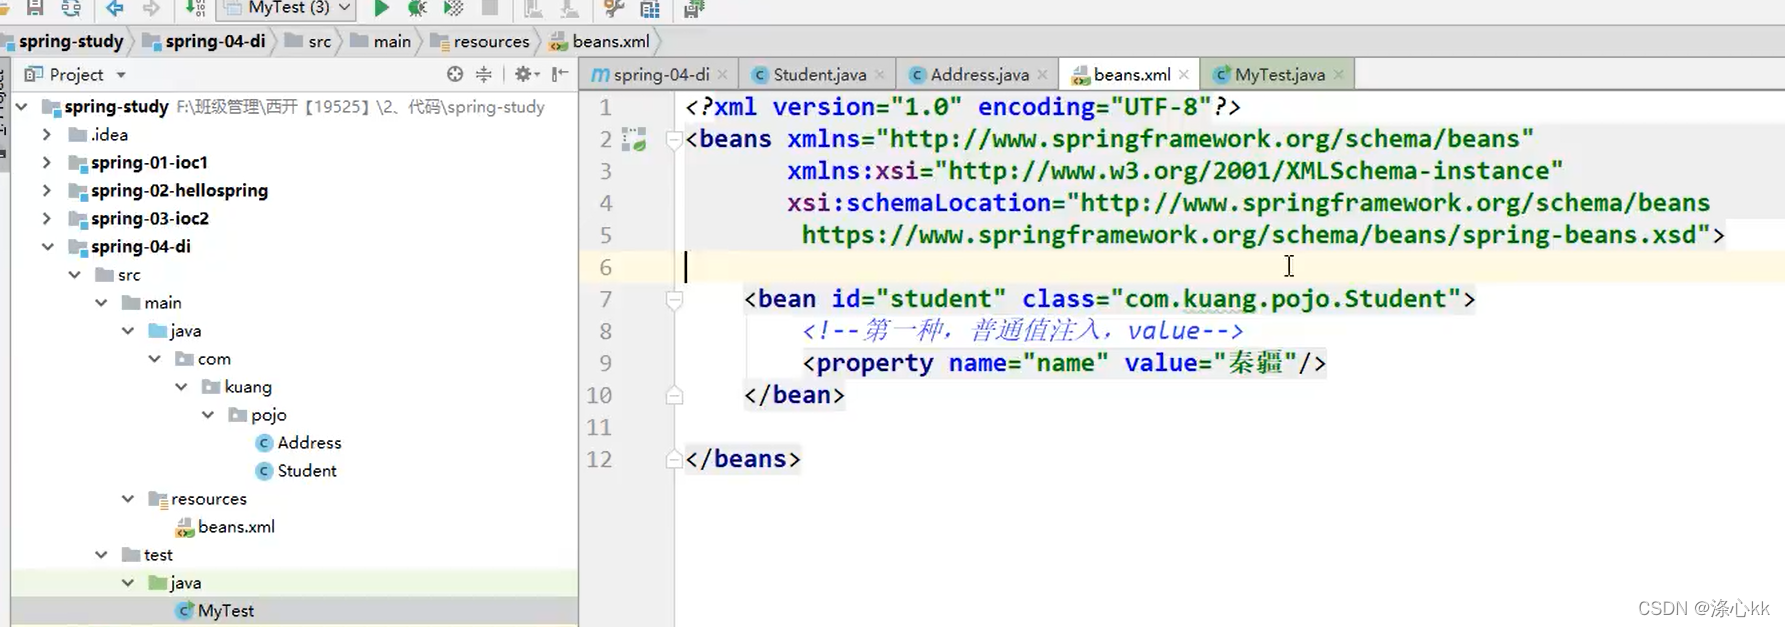Screen dimensions: 1785x627
Task: Expand the .idea folder
Action: (x=47, y=134)
